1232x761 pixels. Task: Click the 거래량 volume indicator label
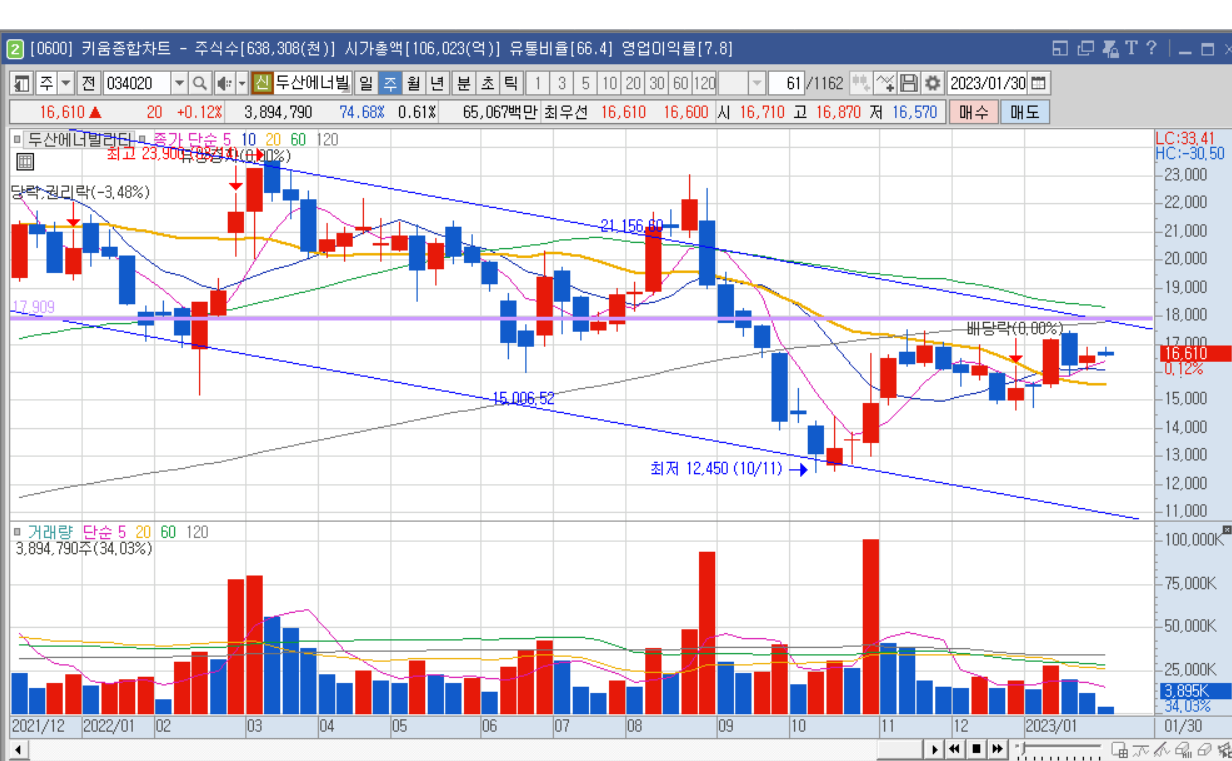click(52, 532)
